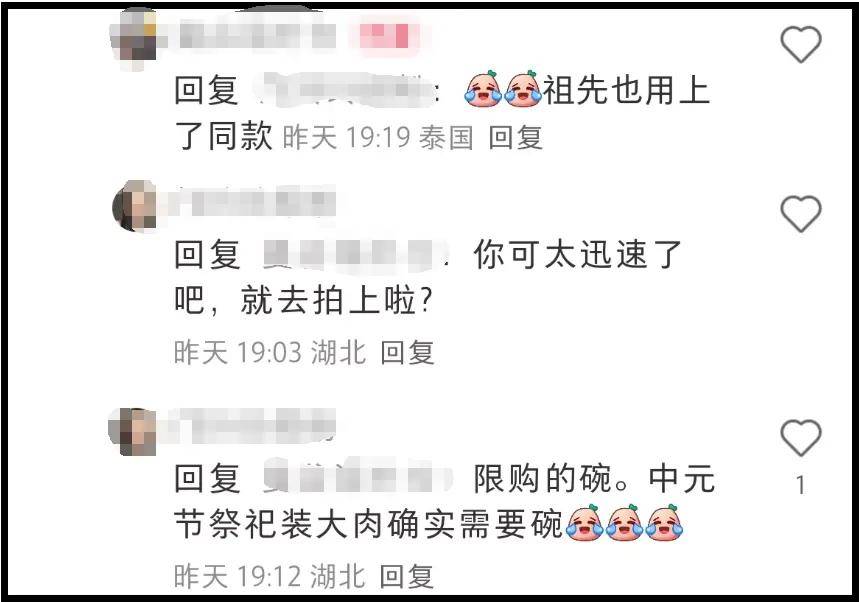
Task: Reply to the 昨天 19:03 湖北 comment
Action: [x=408, y=352]
